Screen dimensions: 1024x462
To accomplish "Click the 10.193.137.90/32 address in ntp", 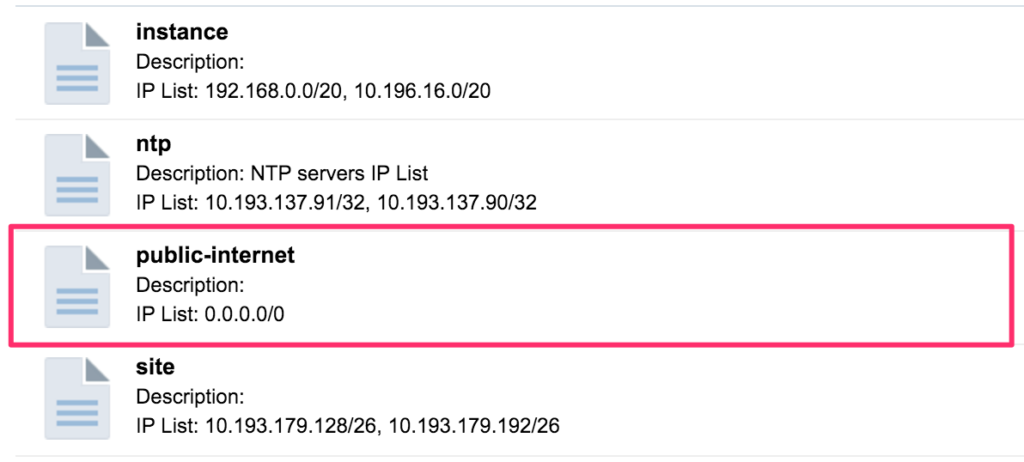I will 456,203.
